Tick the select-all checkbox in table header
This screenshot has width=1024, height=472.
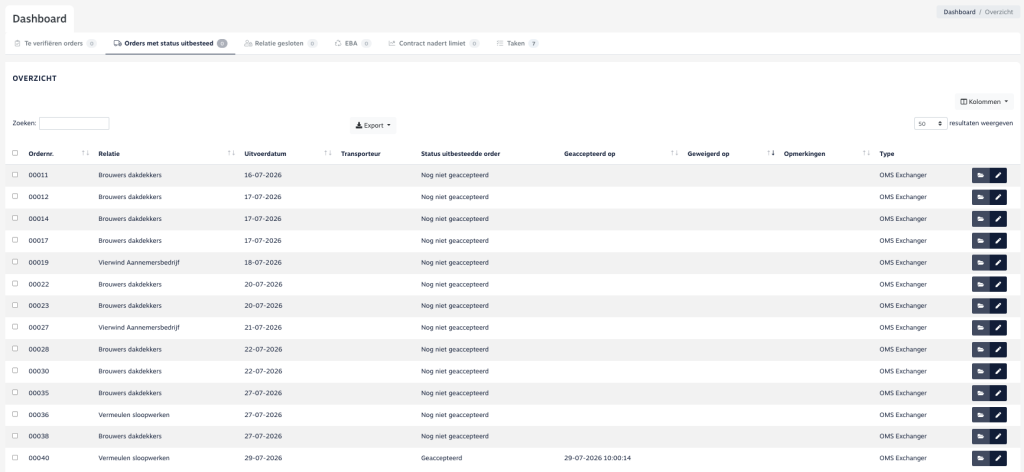tap(15, 153)
